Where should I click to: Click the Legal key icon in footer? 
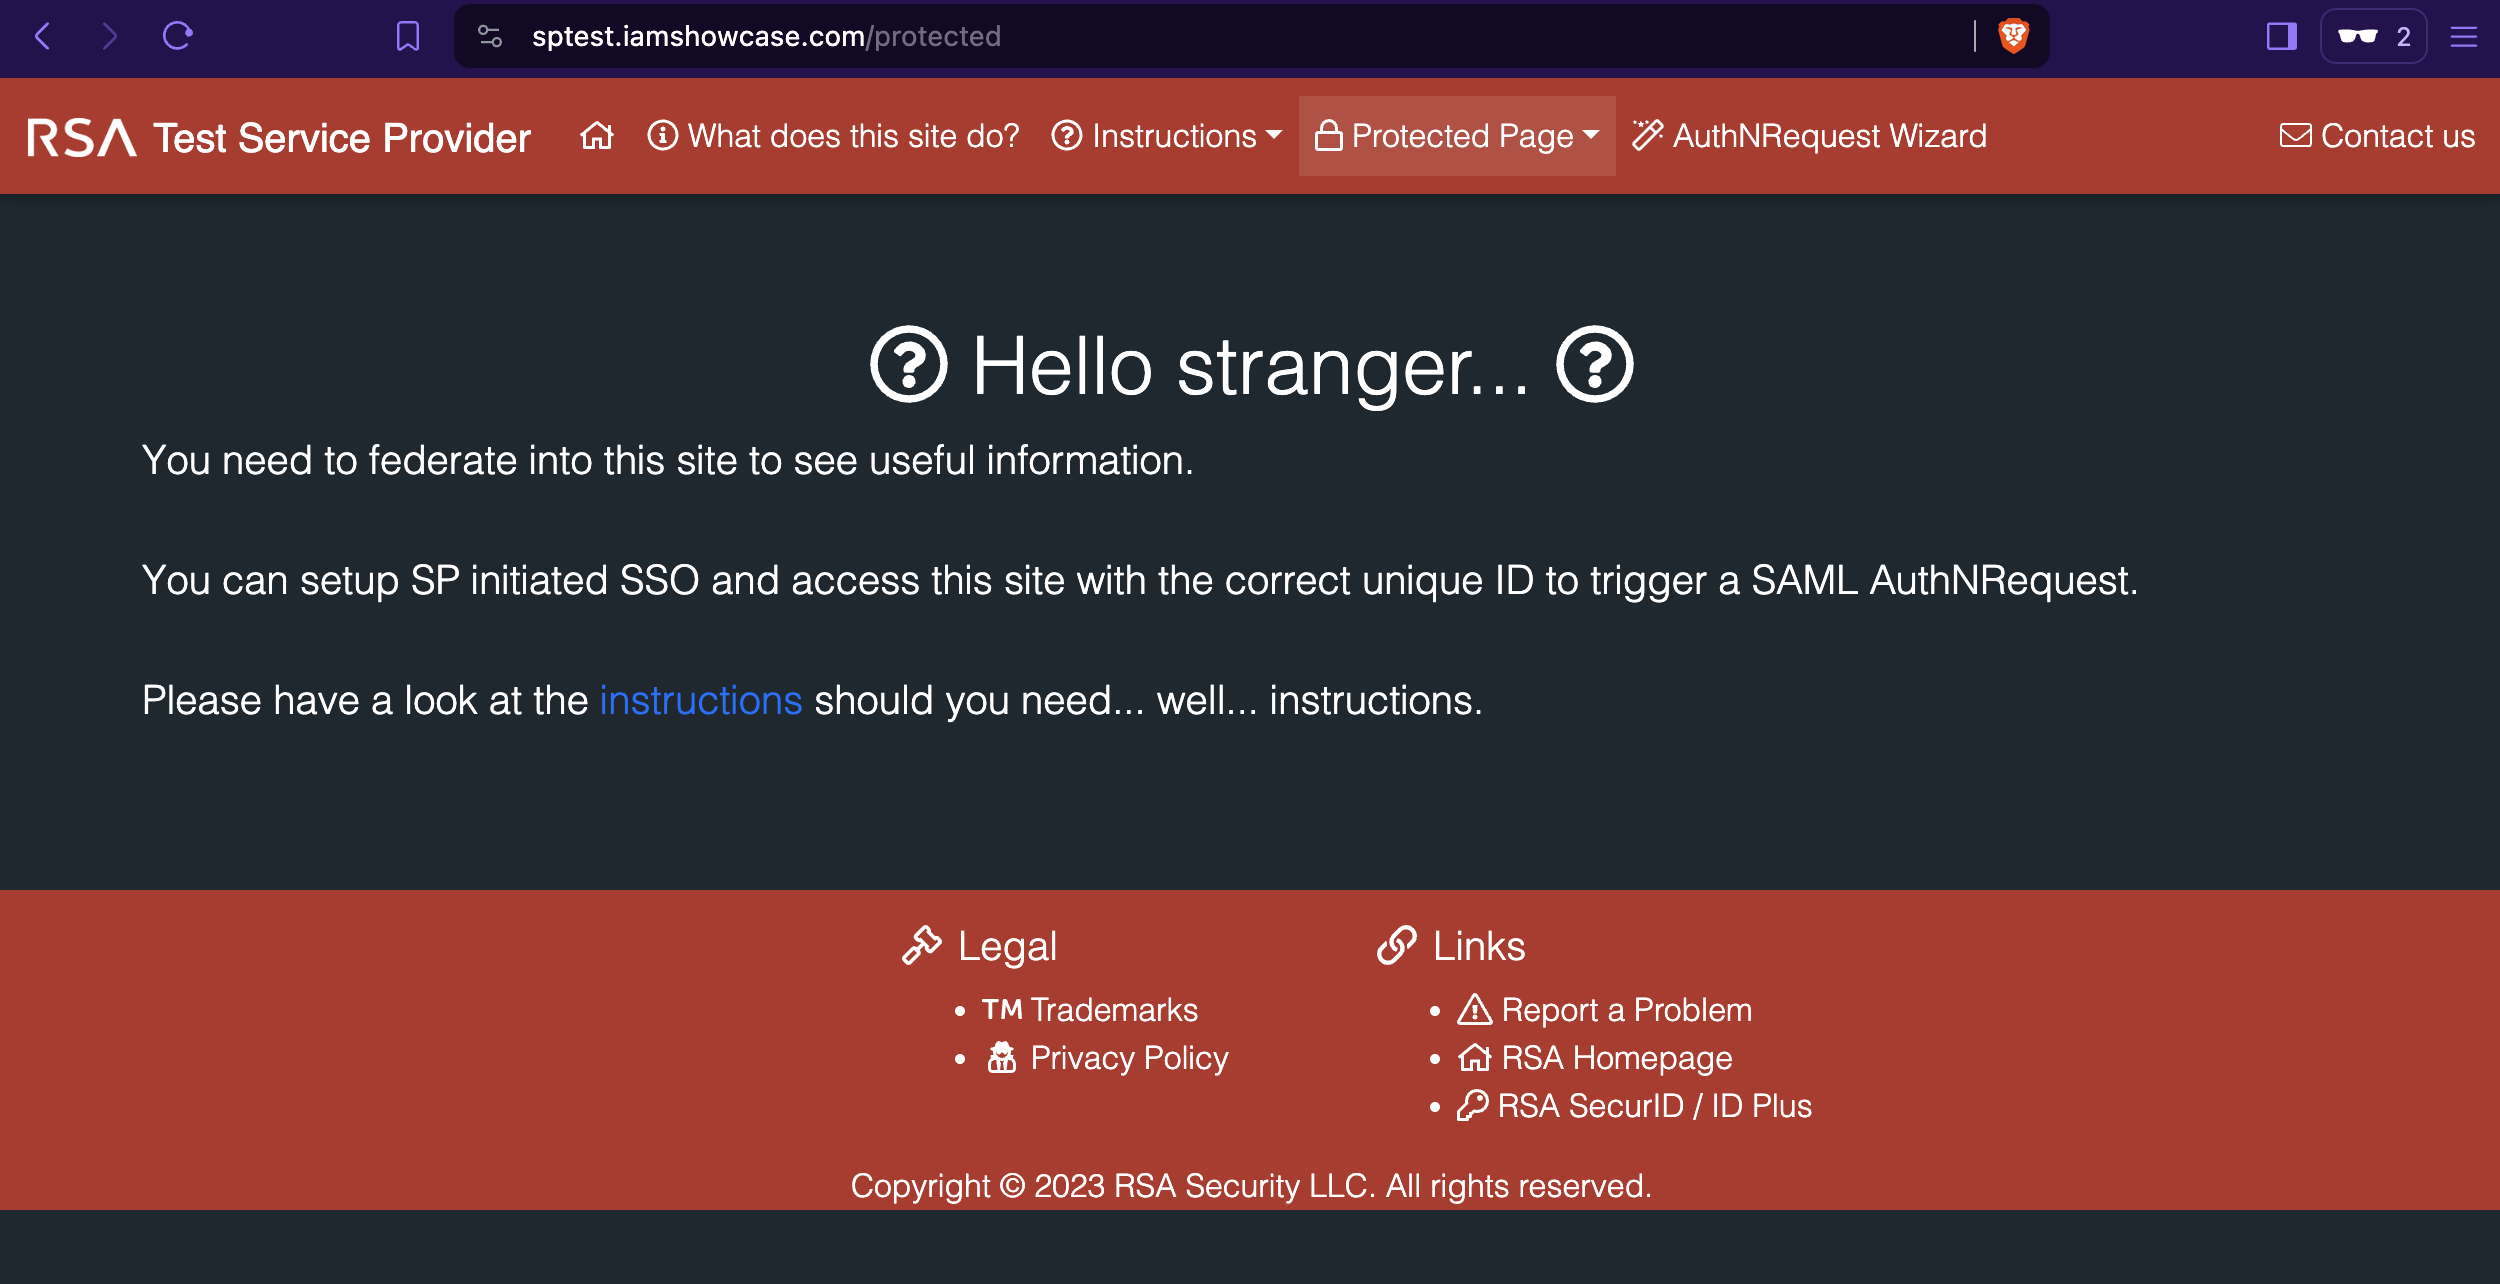(920, 945)
